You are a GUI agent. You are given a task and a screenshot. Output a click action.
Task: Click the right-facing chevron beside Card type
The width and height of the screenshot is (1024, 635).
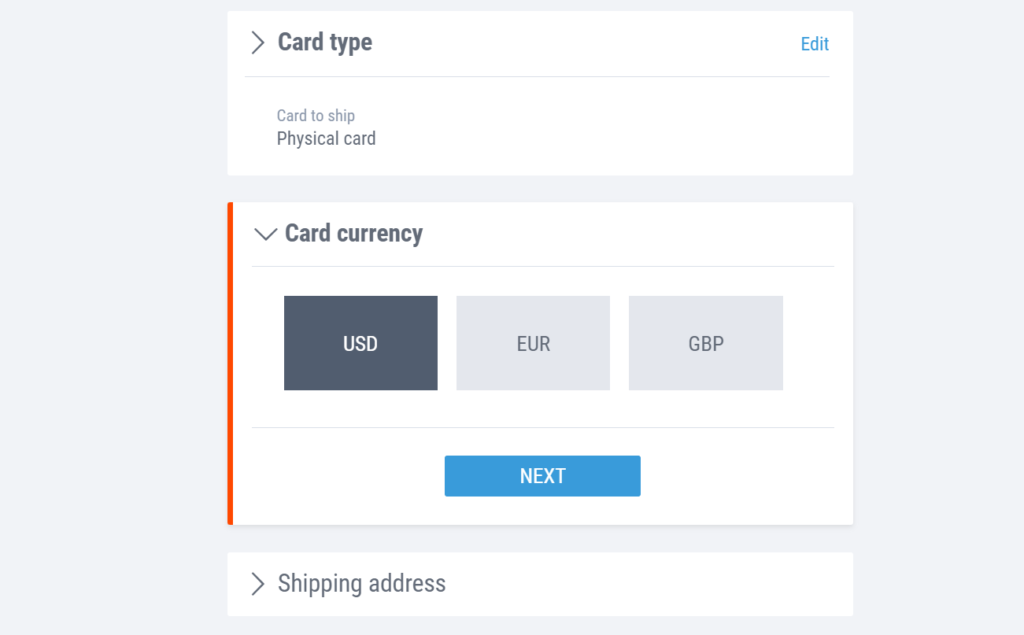click(x=258, y=43)
